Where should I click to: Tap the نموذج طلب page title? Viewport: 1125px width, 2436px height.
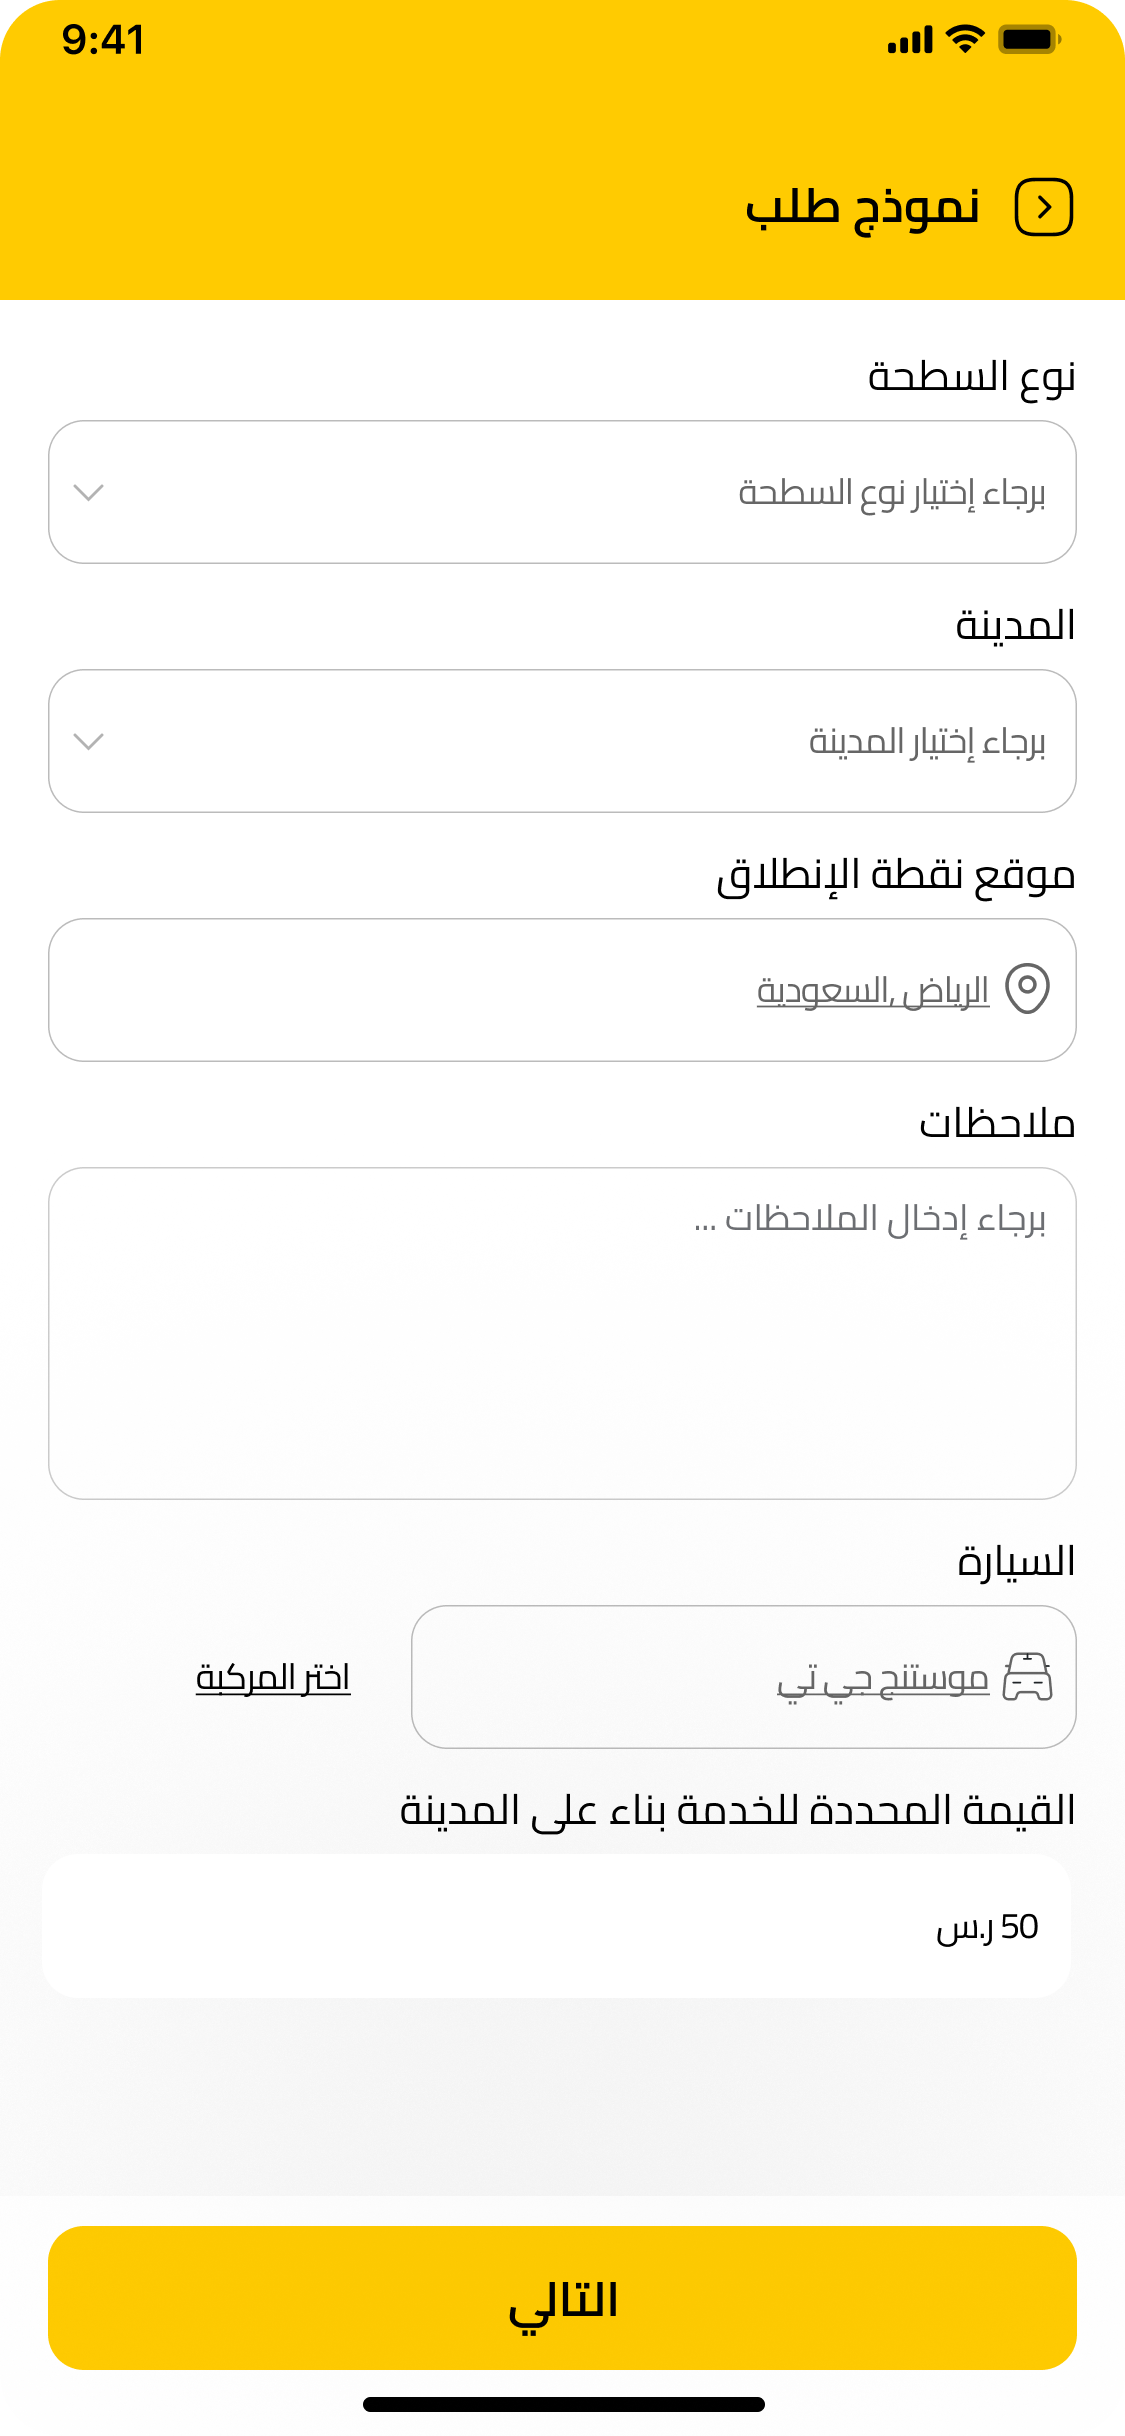(x=862, y=208)
